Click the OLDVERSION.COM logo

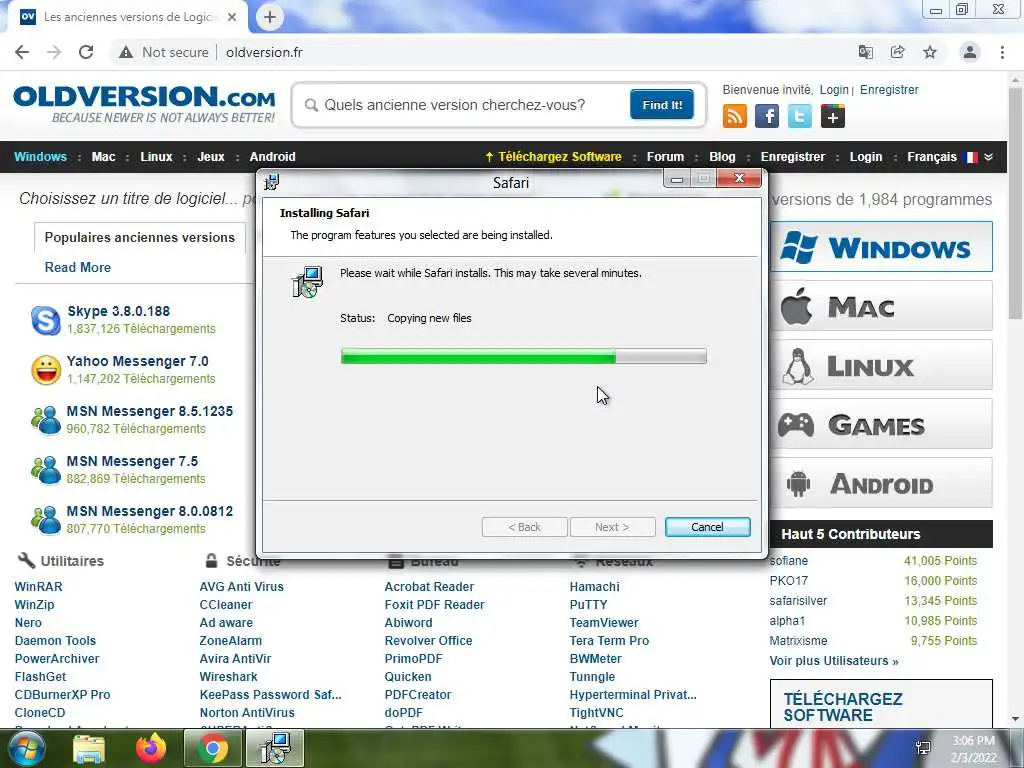[x=144, y=103]
